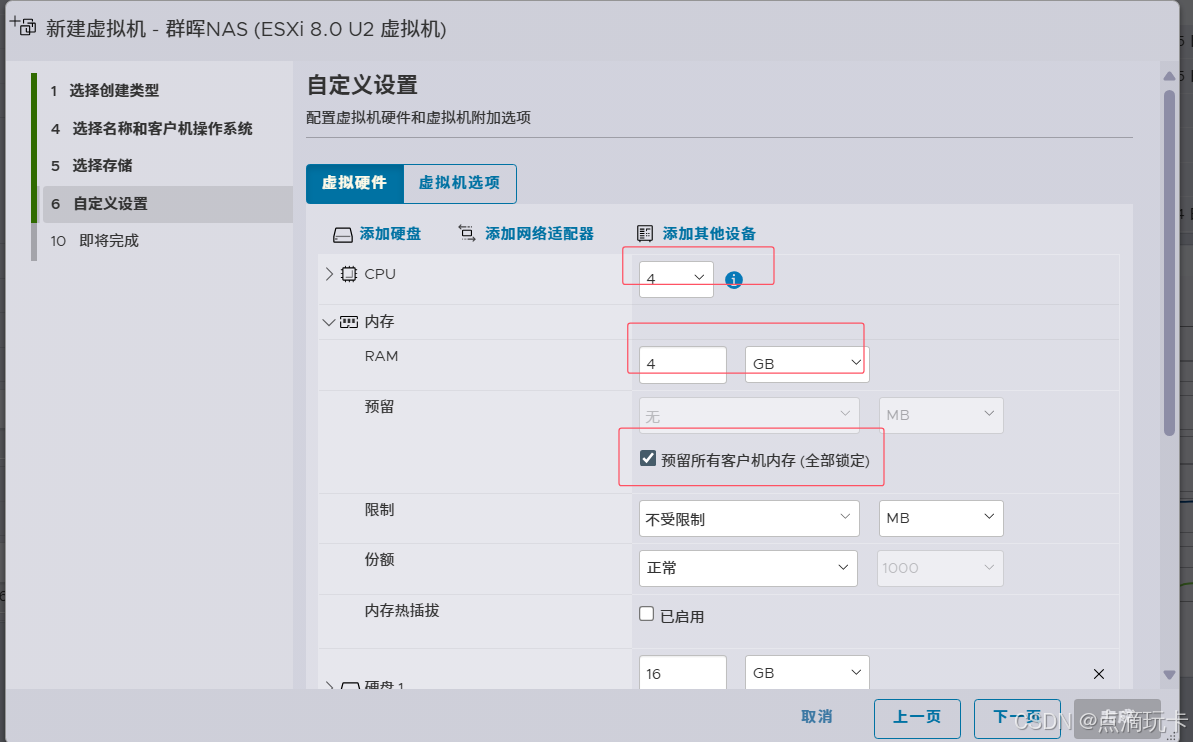The height and width of the screenshot is (742, 1193).
Task: Go to step 1 选择创建类型
Action: point(105,91)
